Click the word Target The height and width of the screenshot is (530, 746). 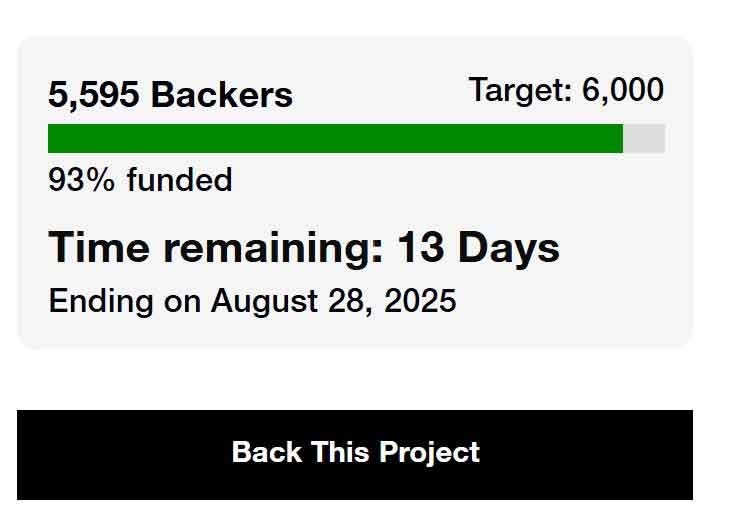point(520,90)
